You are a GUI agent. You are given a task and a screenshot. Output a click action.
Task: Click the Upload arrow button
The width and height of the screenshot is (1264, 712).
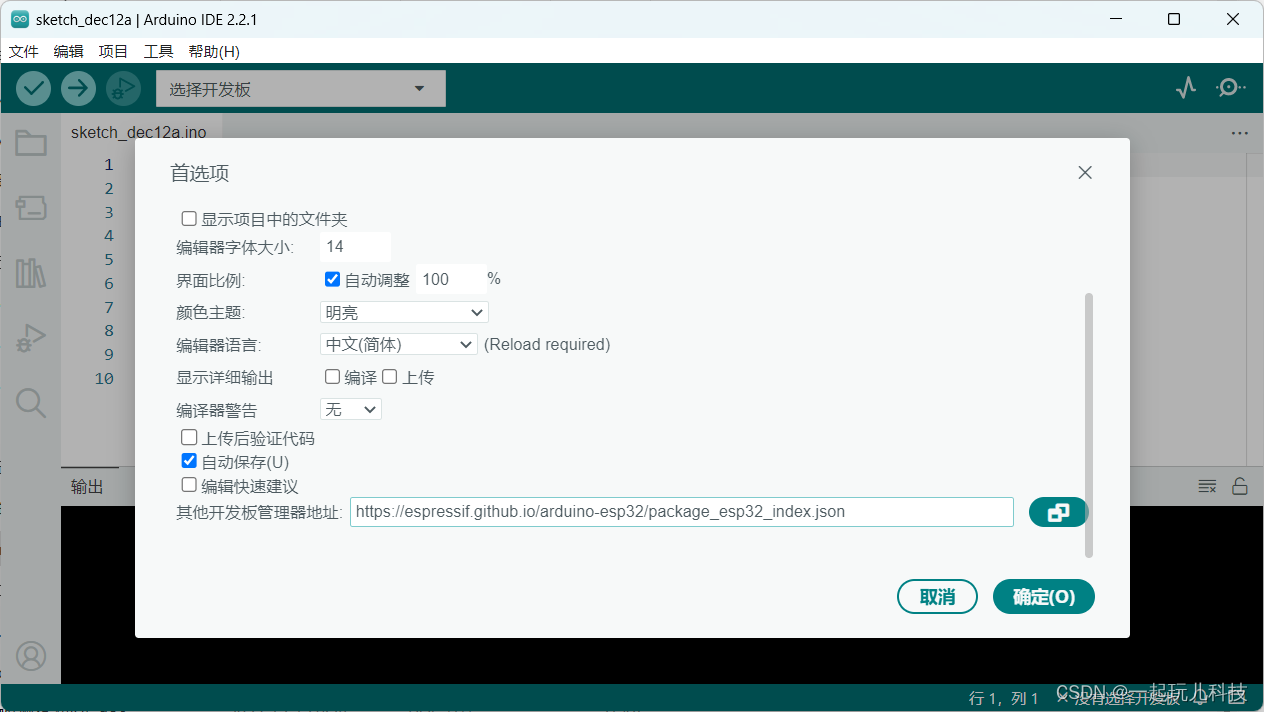tap(78, 88)
